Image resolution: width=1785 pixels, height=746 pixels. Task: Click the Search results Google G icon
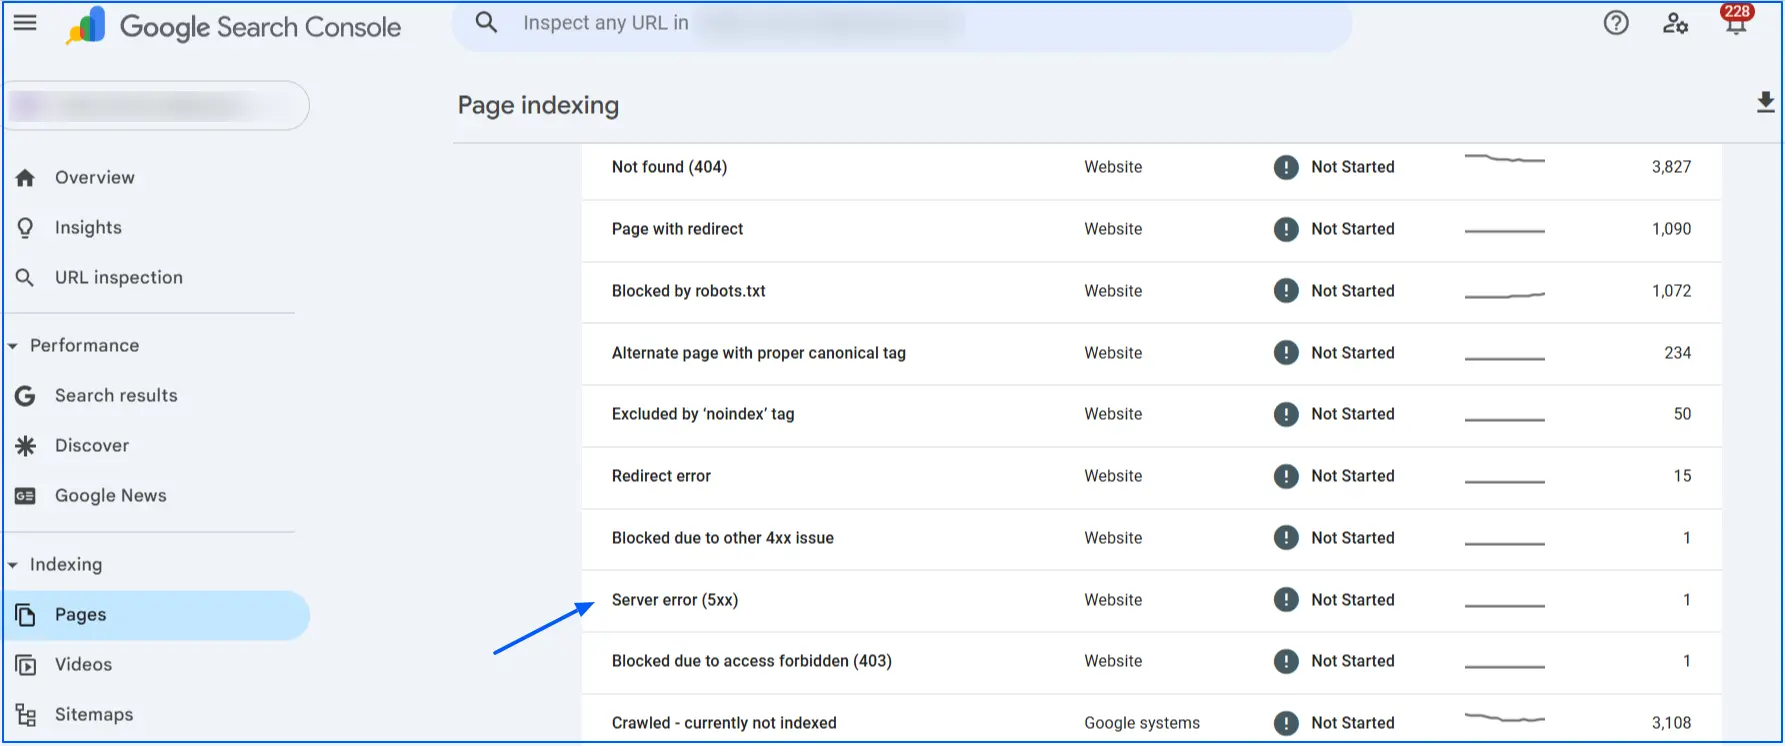tap(26, 396)
